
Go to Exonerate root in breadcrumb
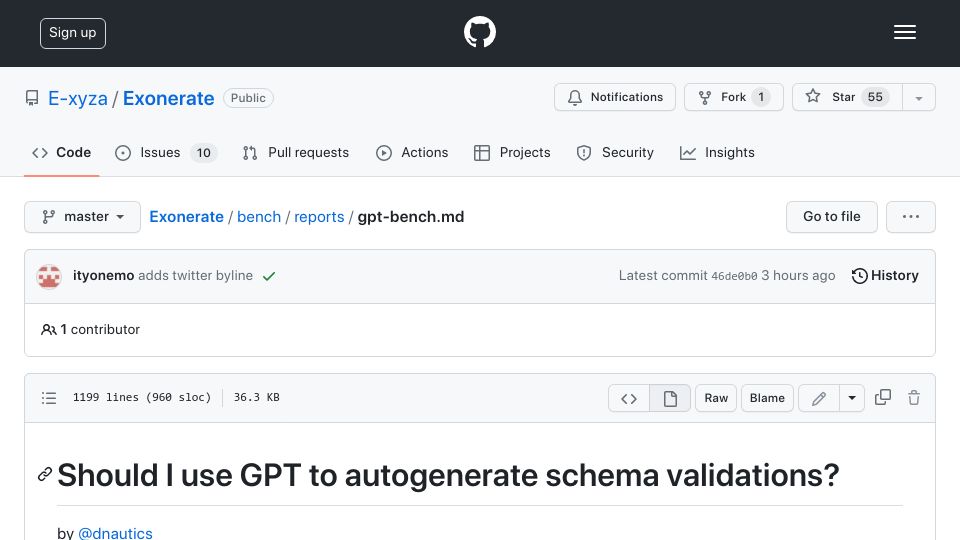[x=186, y=217]
